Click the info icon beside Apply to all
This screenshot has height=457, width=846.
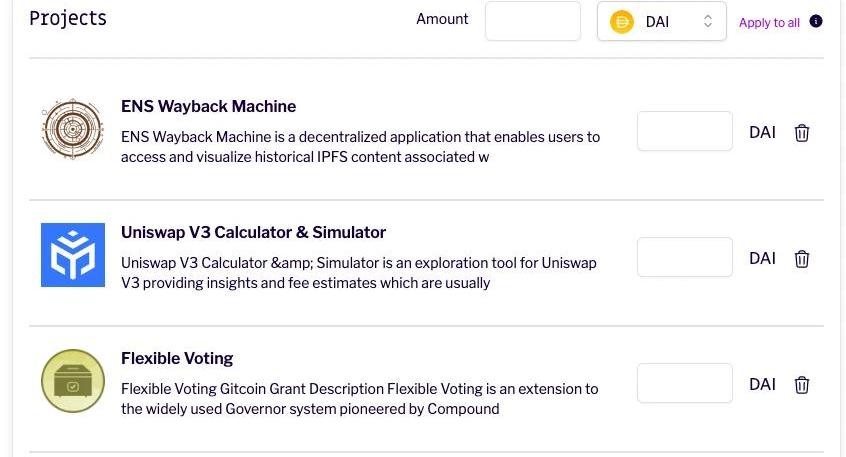[x=816, y=22]
